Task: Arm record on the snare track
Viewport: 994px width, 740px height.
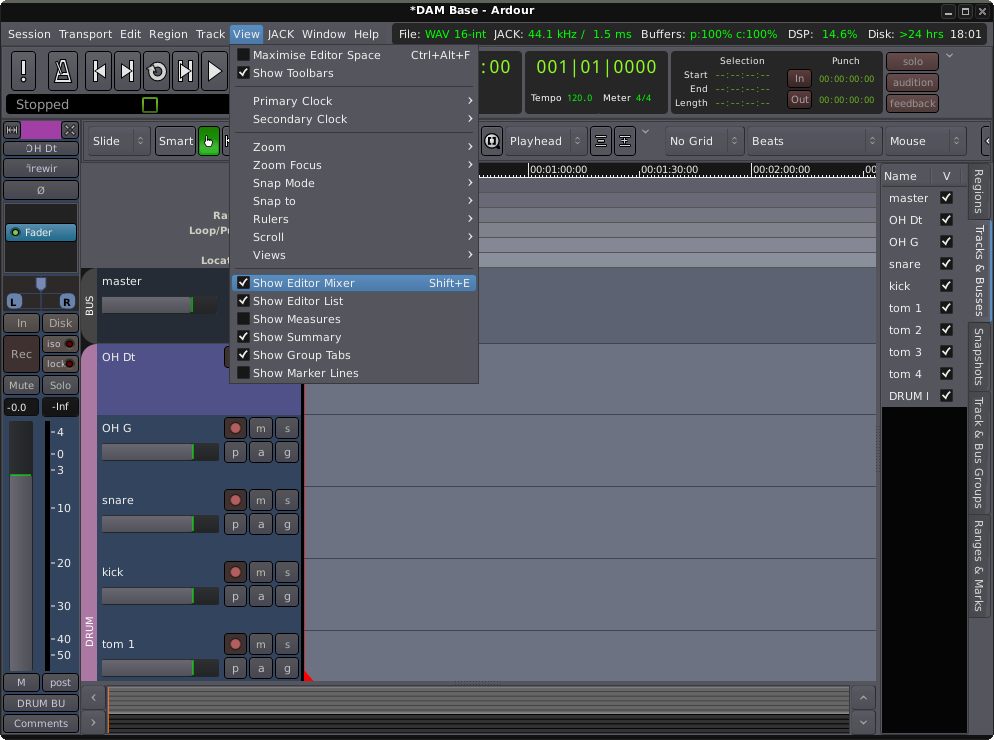Action: [235, 500]
